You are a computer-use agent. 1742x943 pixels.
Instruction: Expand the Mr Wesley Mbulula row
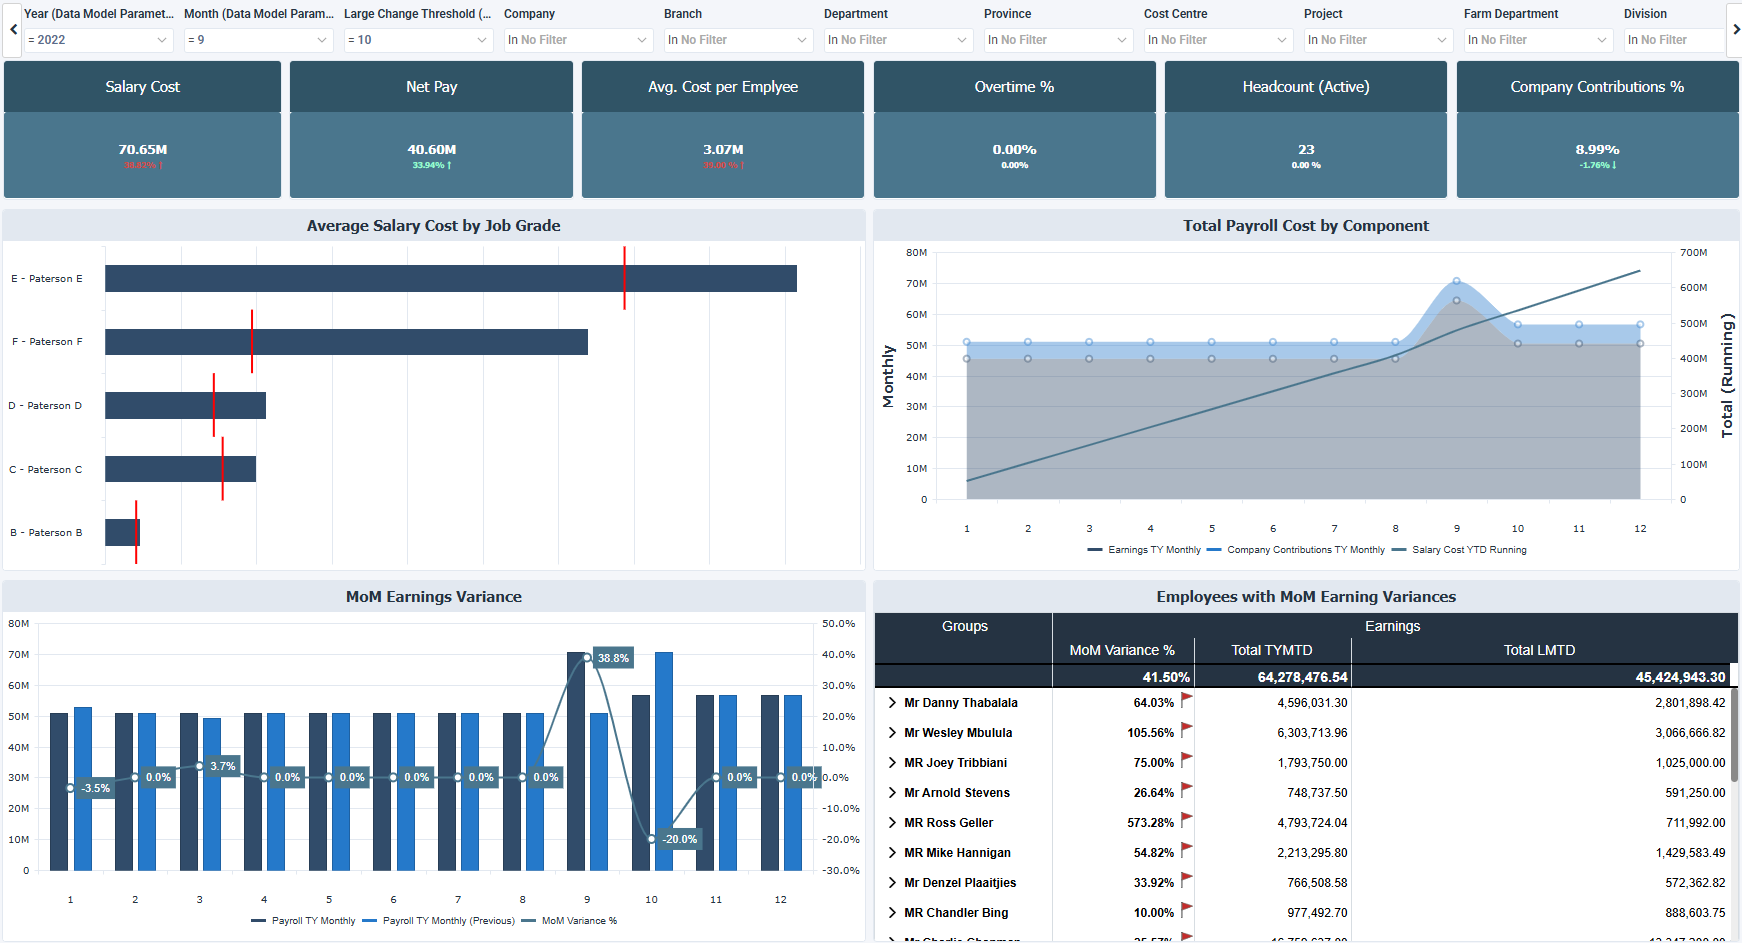892,733
